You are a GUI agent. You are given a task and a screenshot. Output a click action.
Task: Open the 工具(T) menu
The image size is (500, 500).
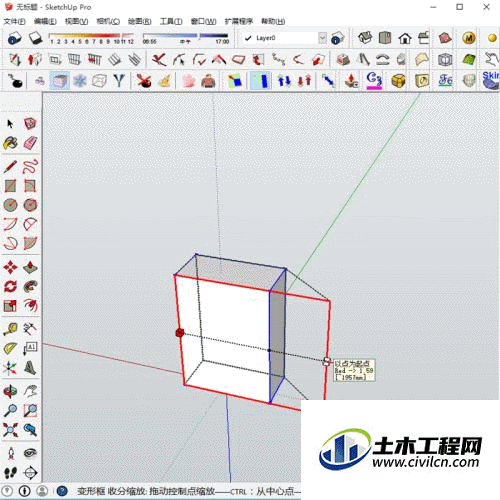(x=171, y=21)
